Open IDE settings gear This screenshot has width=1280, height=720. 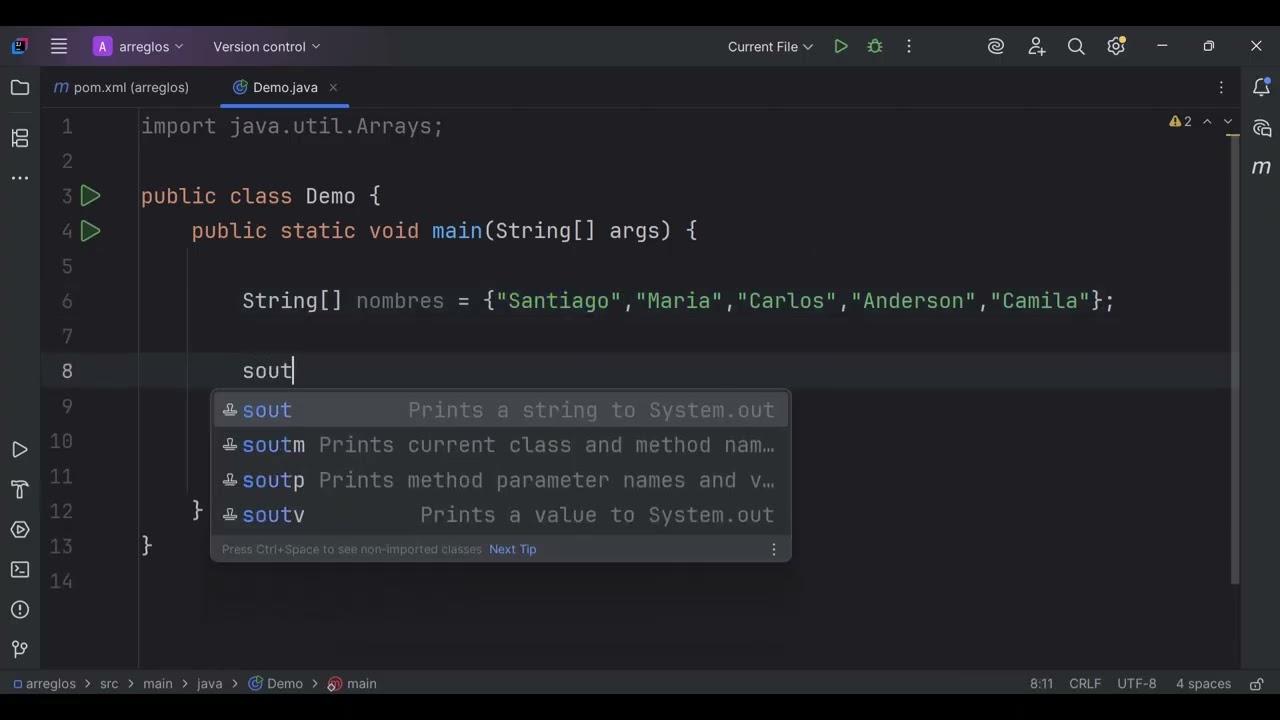tap(1116, 46)
